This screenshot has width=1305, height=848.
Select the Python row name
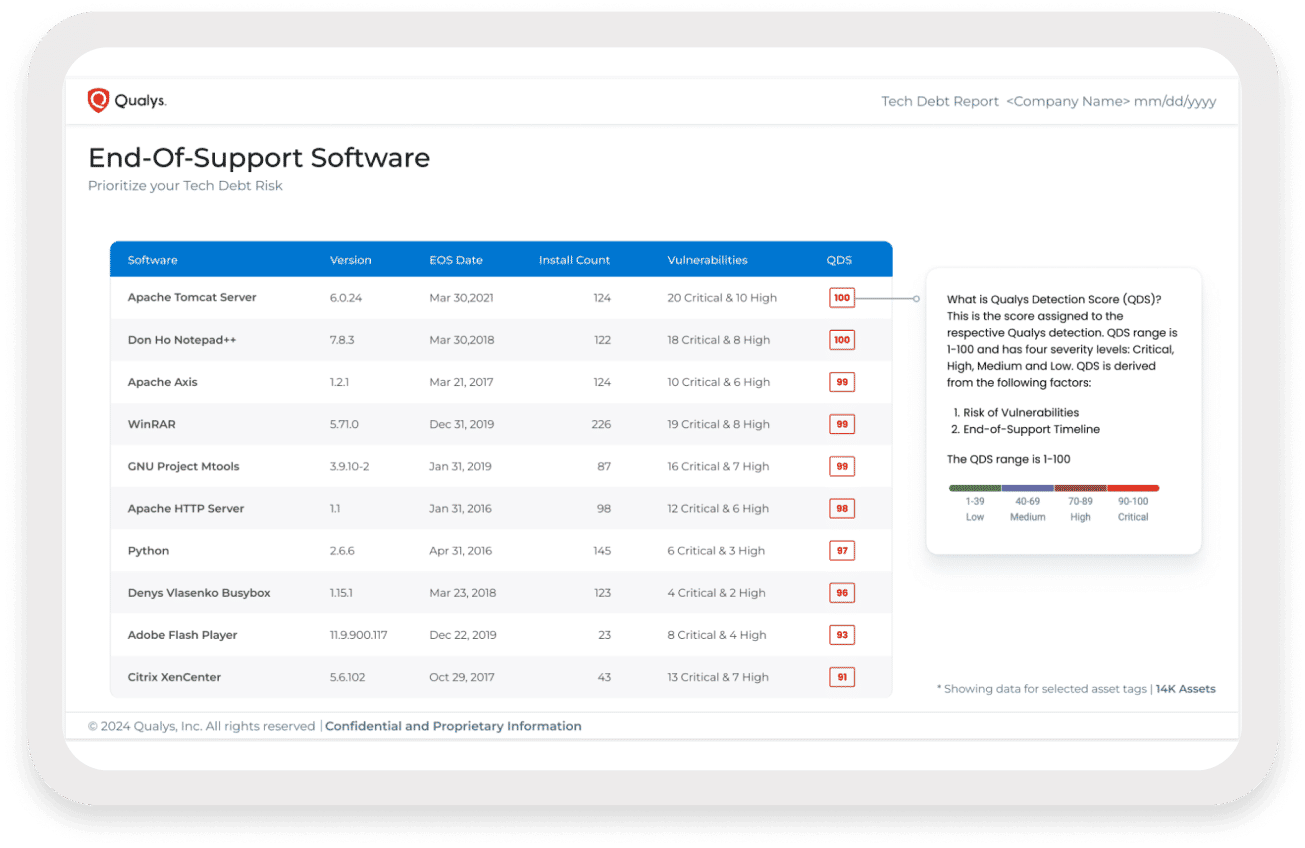tap(149, 551)
